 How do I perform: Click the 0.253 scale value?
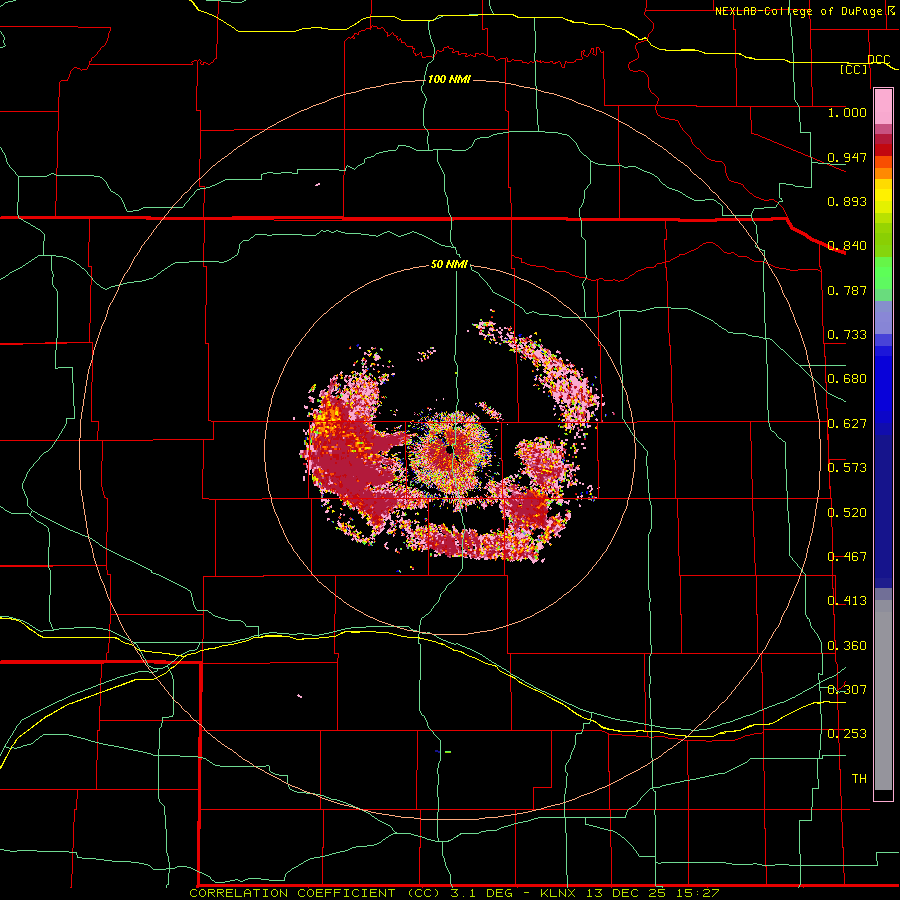(847, 734)
